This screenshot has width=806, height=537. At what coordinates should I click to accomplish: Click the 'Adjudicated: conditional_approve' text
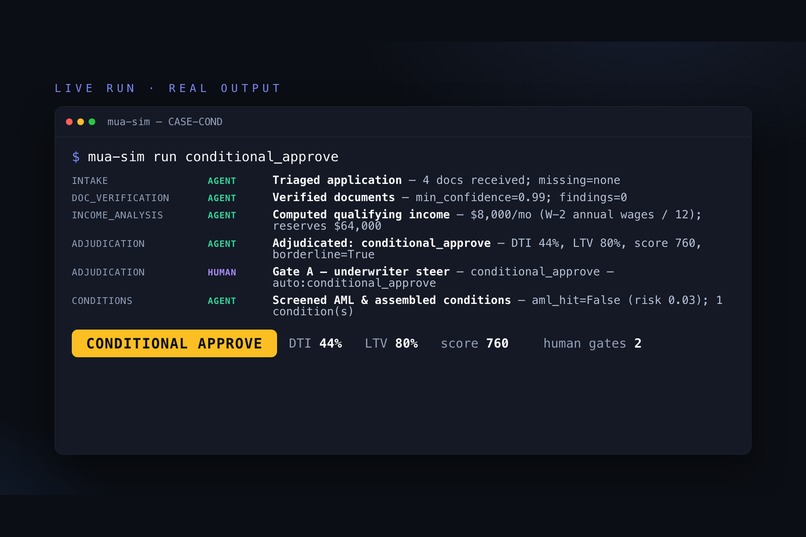pyautogui.click(x=381, y=243)
